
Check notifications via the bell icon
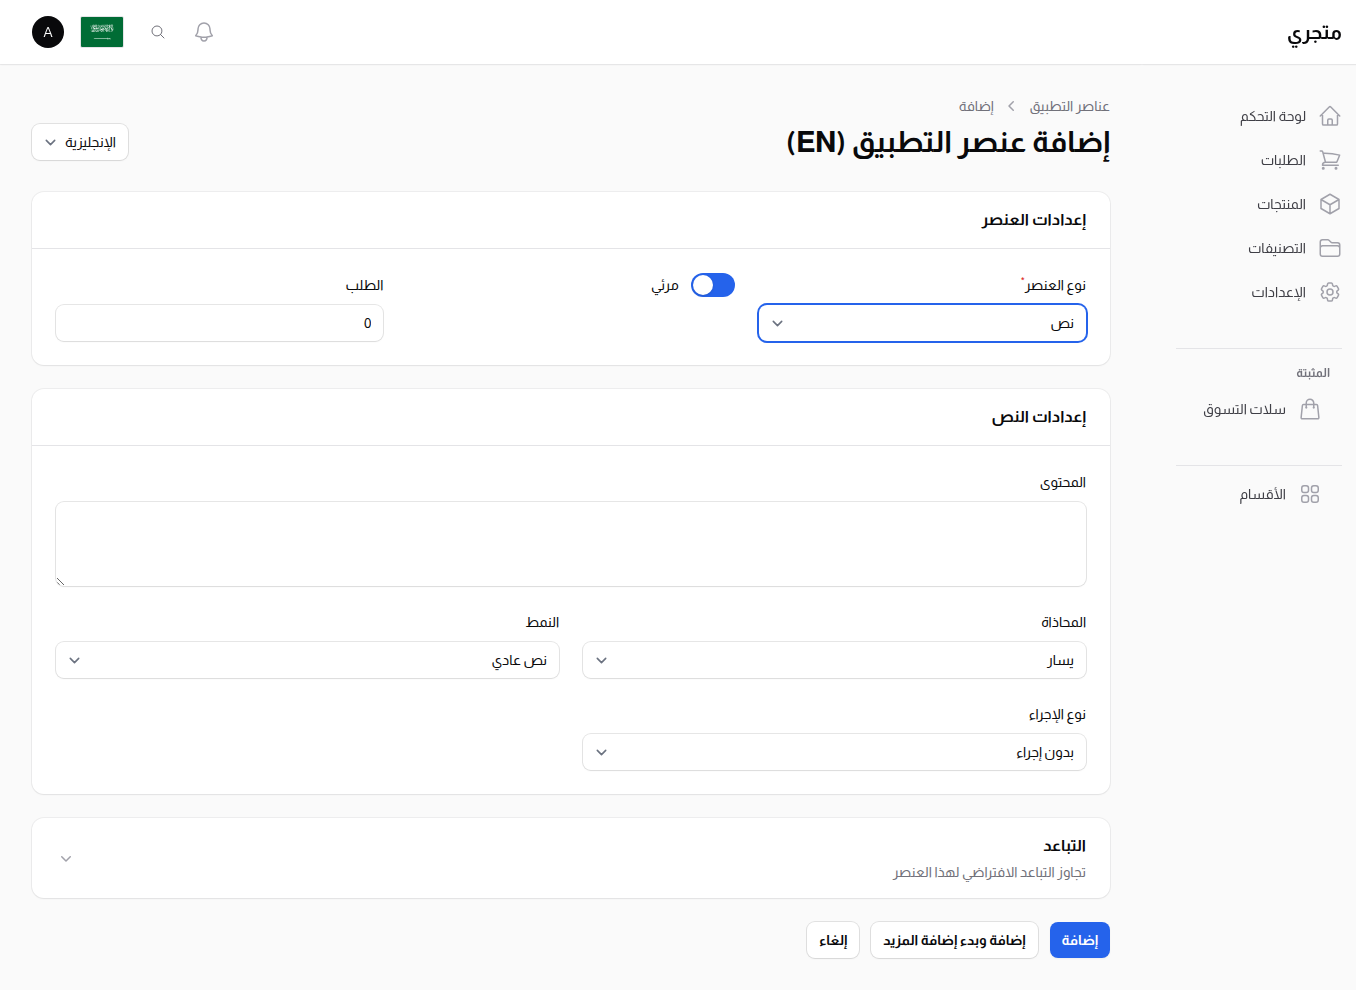pos(203,31)
